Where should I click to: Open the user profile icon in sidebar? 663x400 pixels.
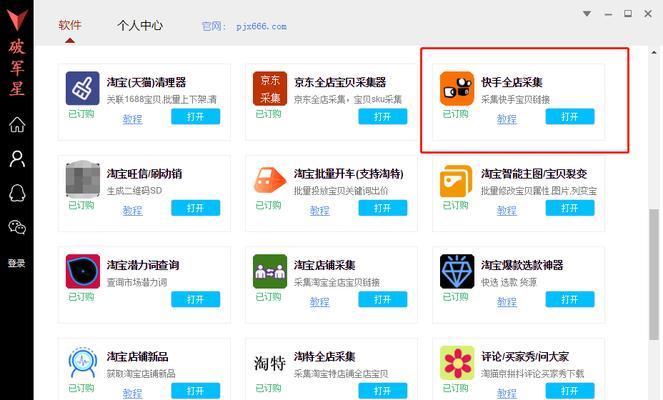pos(17,159)
